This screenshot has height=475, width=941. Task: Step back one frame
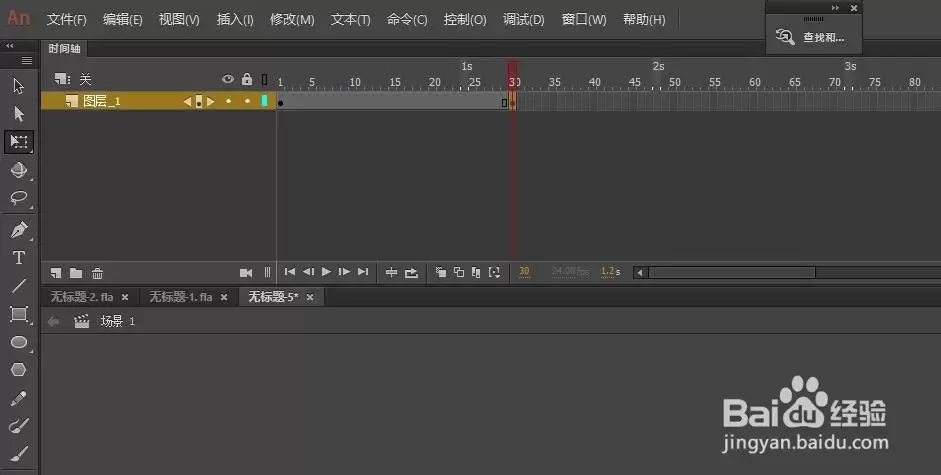[308, 272]
